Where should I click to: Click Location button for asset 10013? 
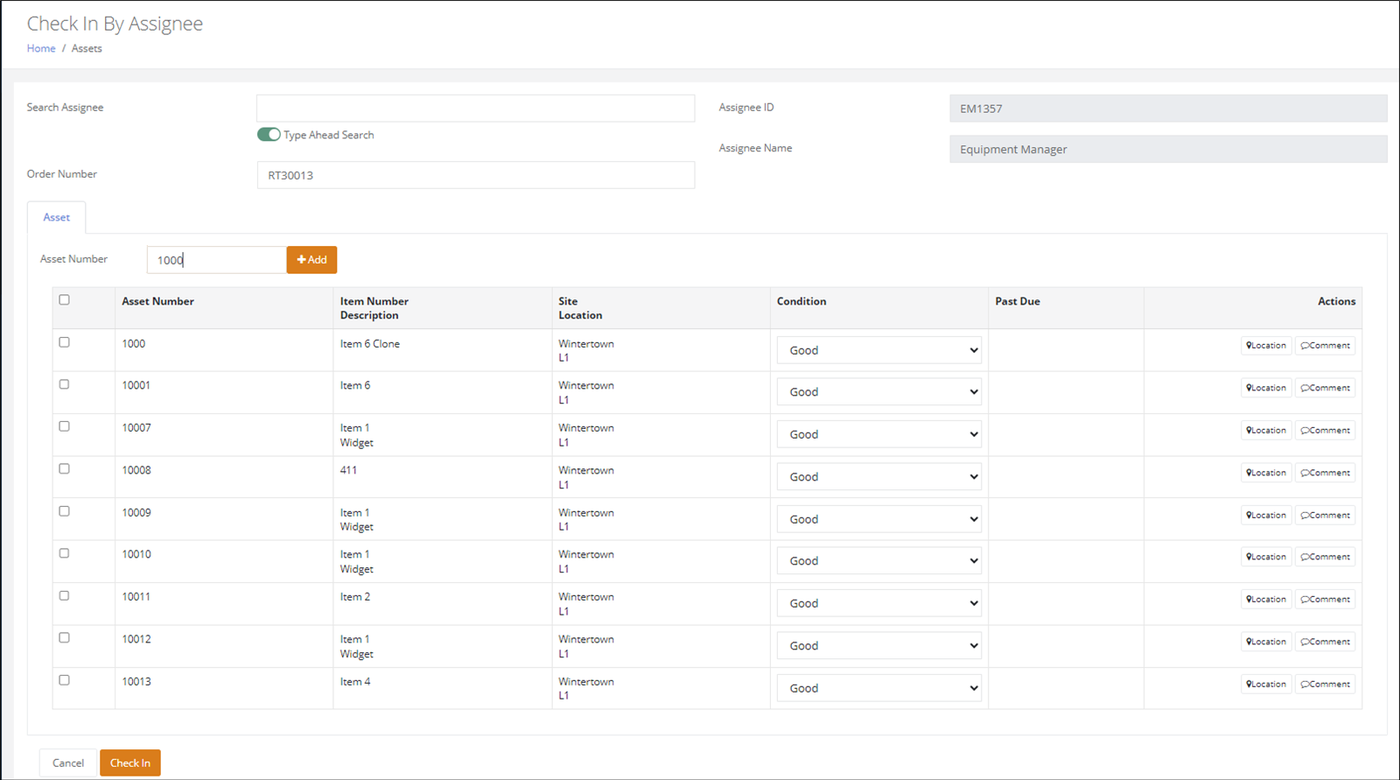(1266, 684)
